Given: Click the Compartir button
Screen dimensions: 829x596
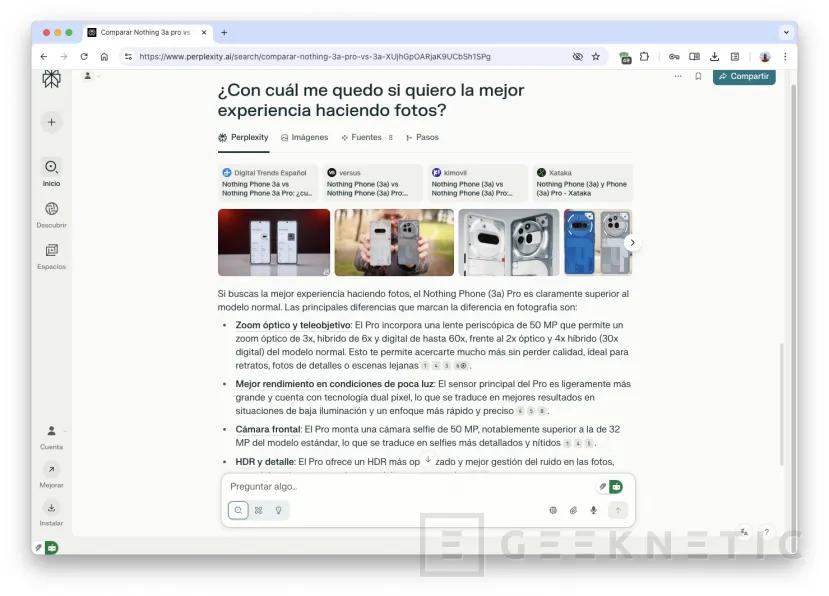Looking at the screenshot, I should coord(744,76).
